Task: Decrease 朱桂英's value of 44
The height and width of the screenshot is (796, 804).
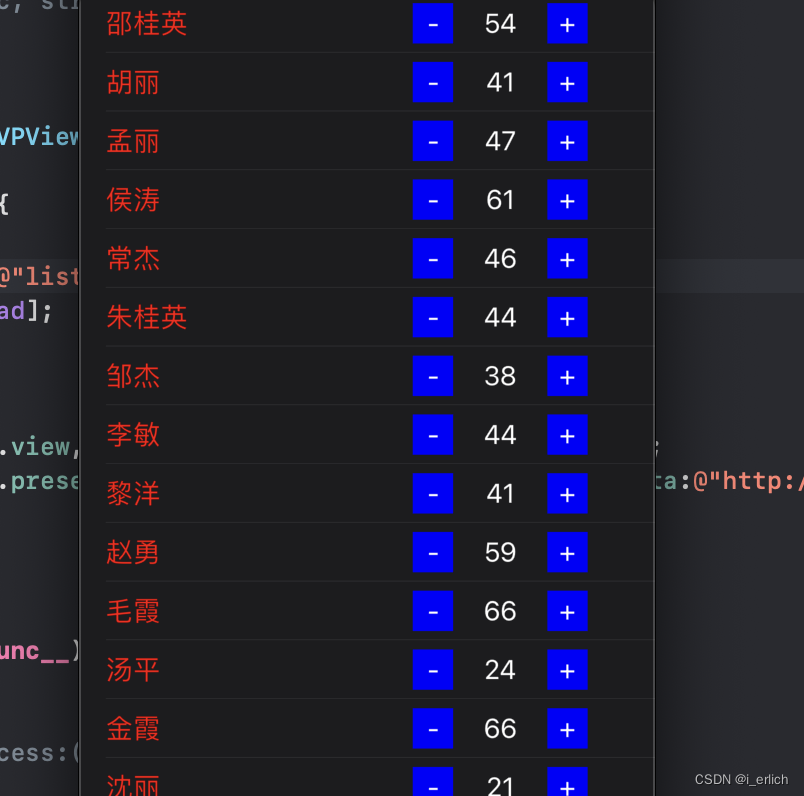Action: pyautogui.click(x=433, y=317)
